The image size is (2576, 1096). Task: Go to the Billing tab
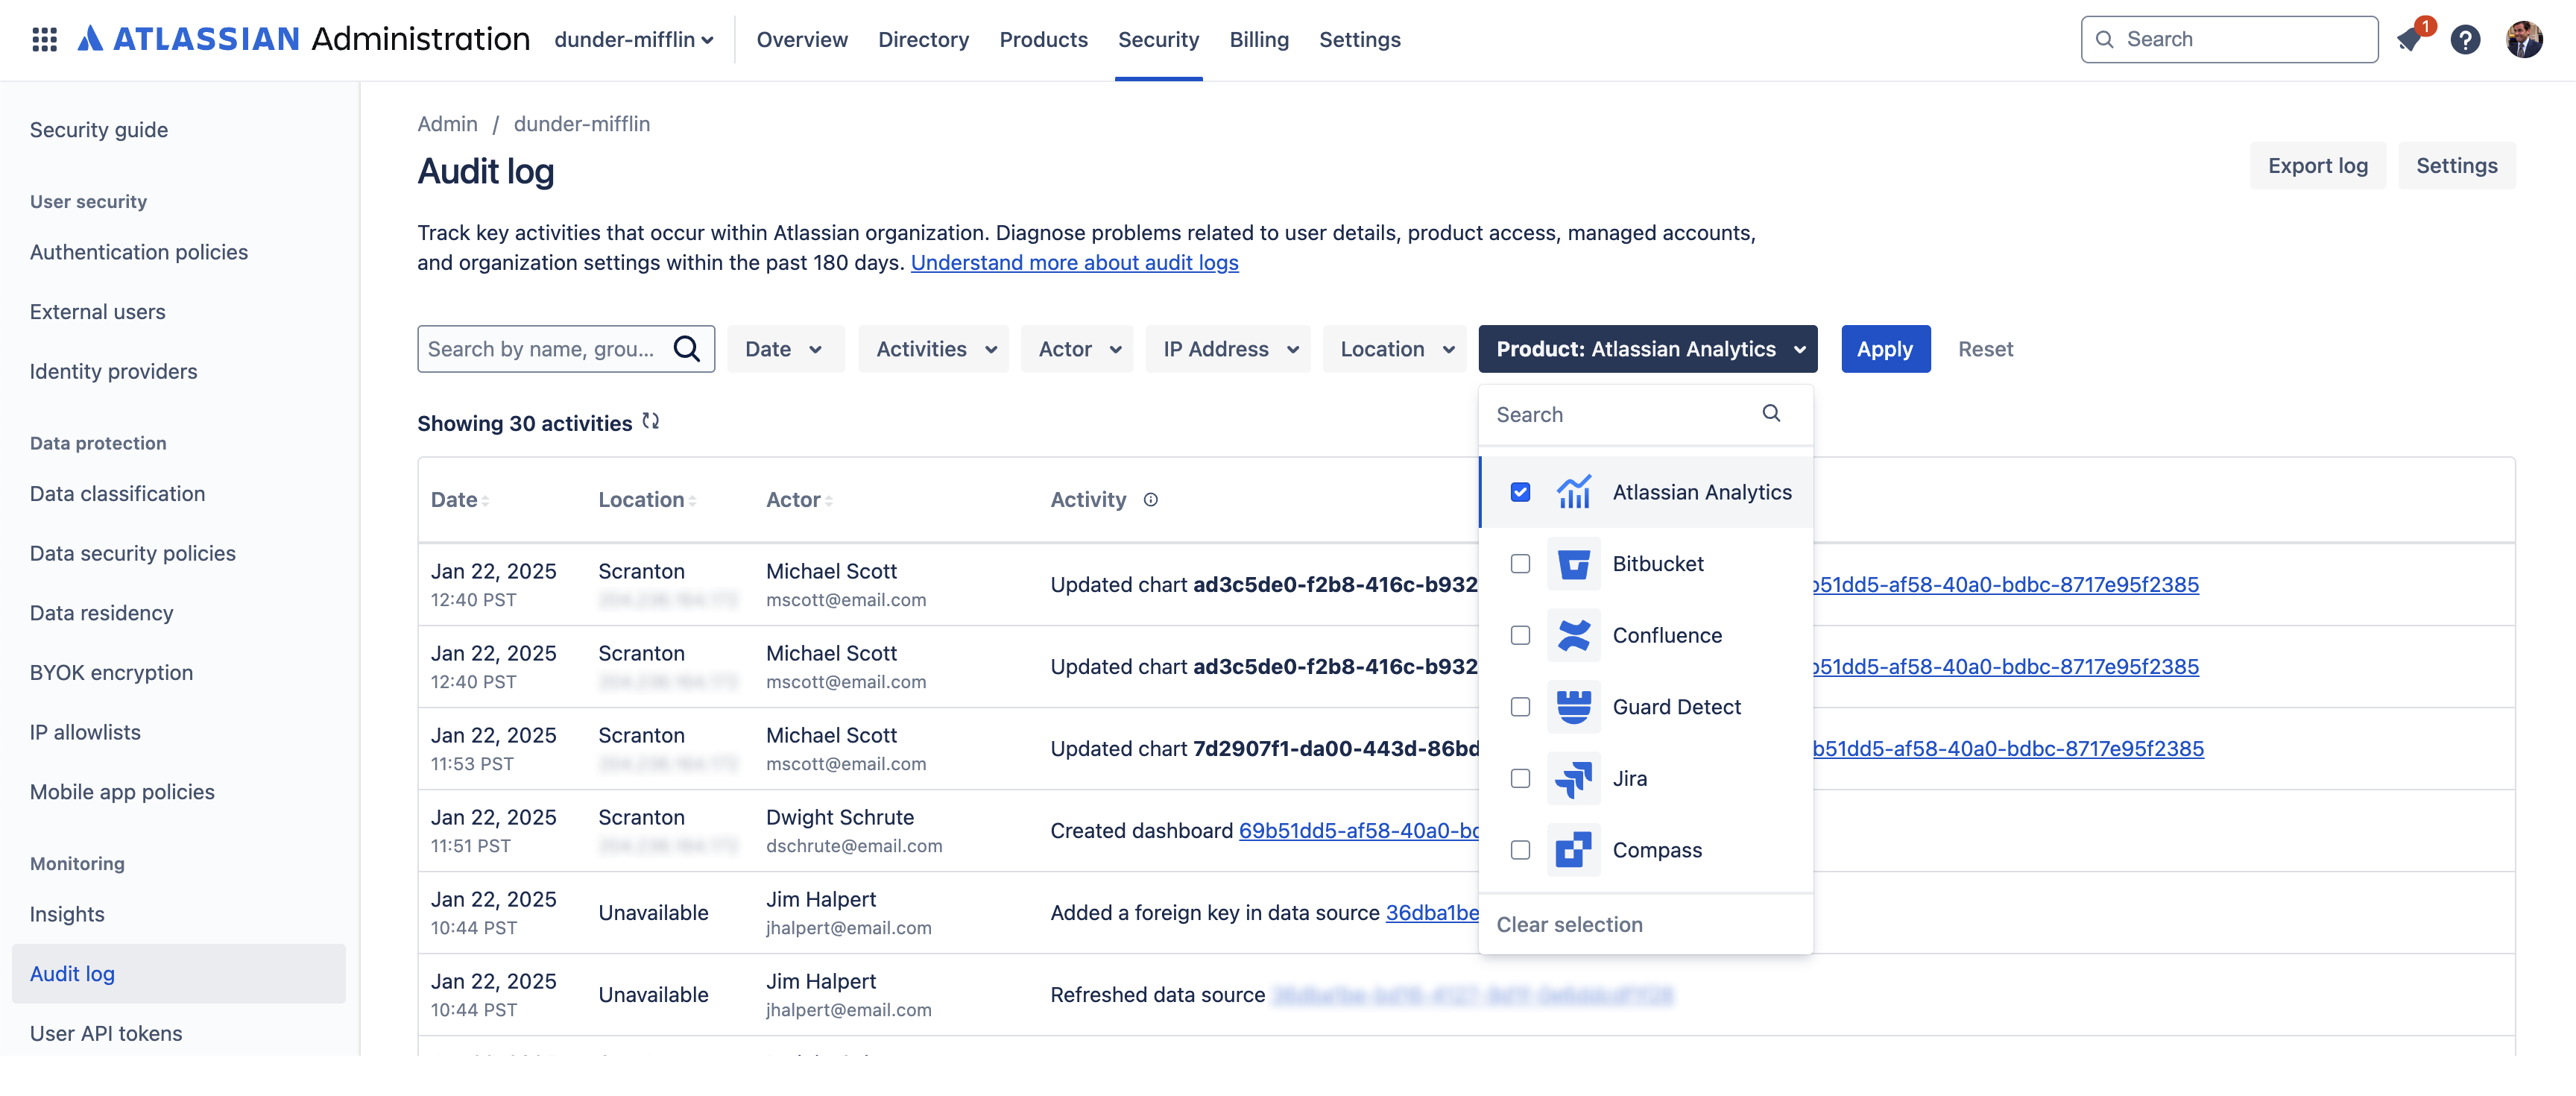1258,40
